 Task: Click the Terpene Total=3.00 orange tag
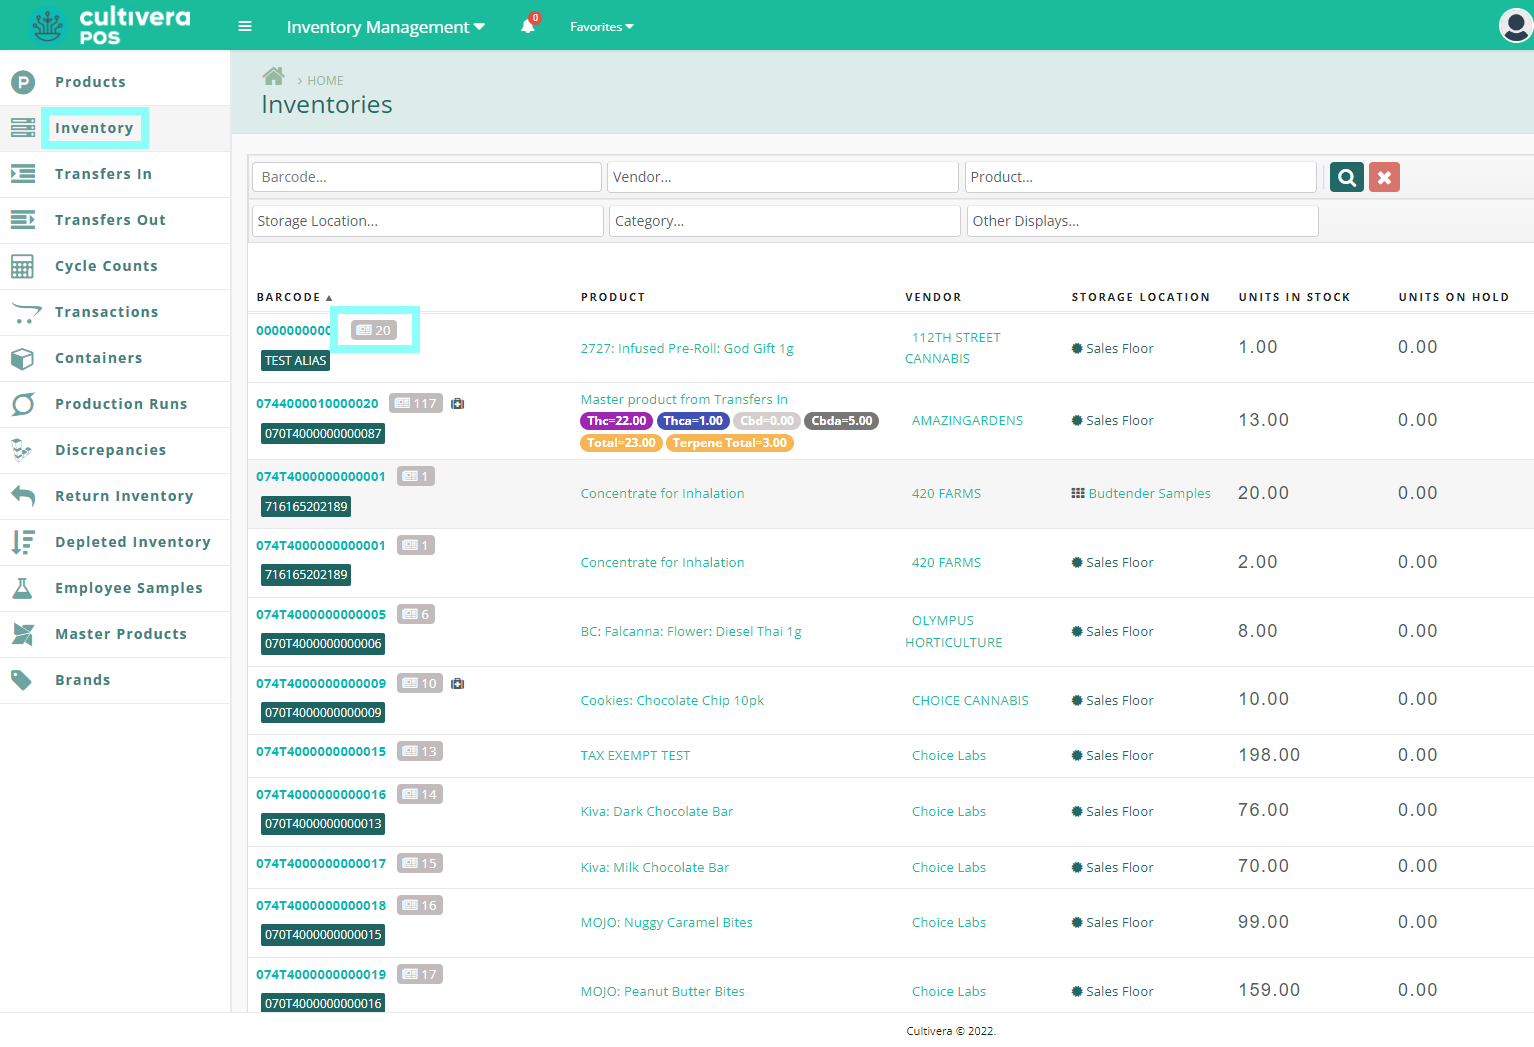tap(730, 443)
